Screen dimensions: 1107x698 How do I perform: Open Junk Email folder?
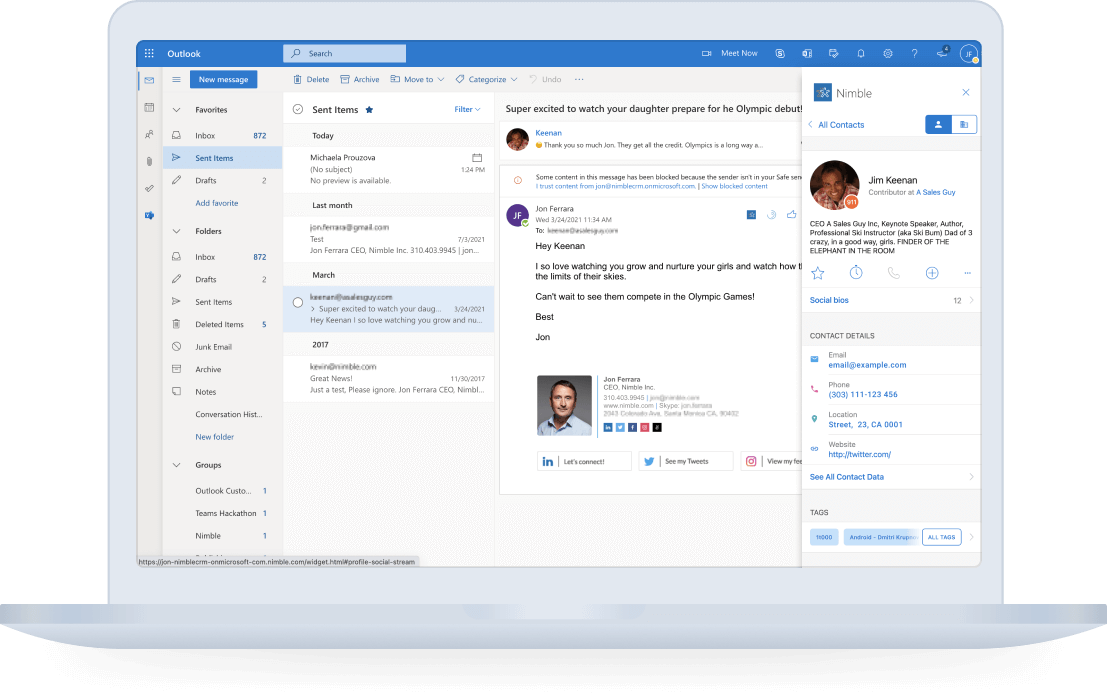click(x=222, y=347)
